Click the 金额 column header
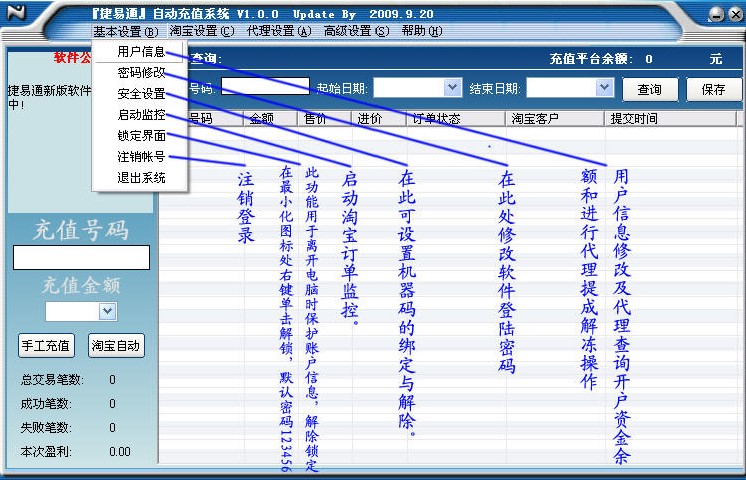Viewport: 746px width, 480px height. (270, 118)
